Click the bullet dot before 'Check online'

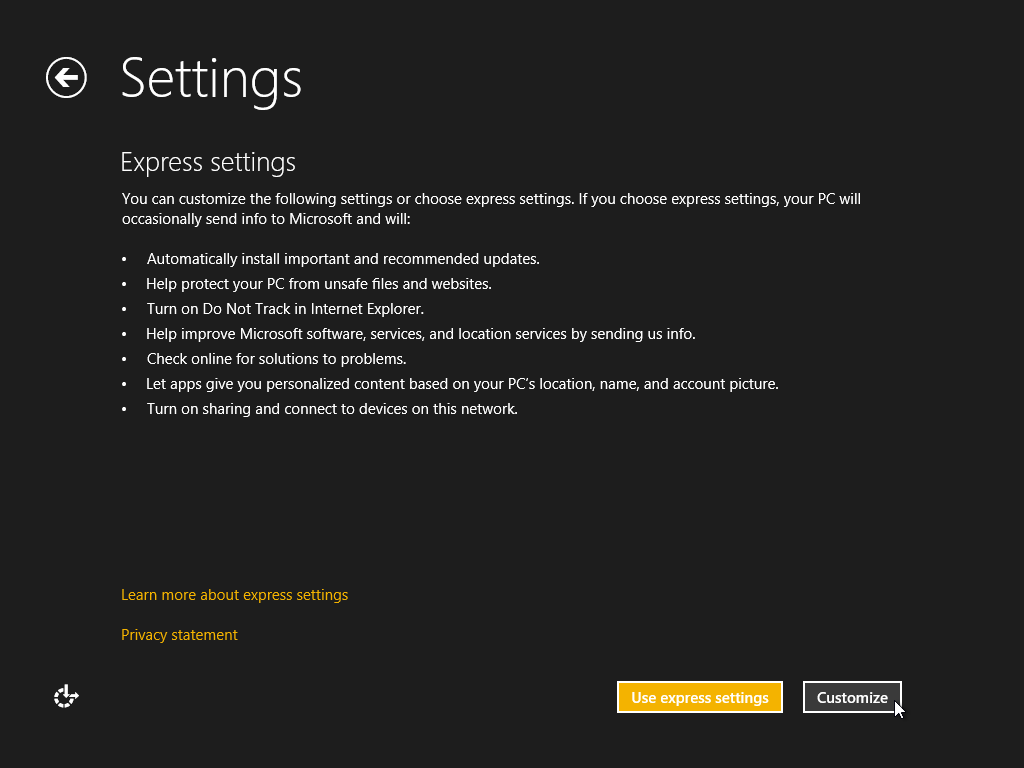coord(125,360)
